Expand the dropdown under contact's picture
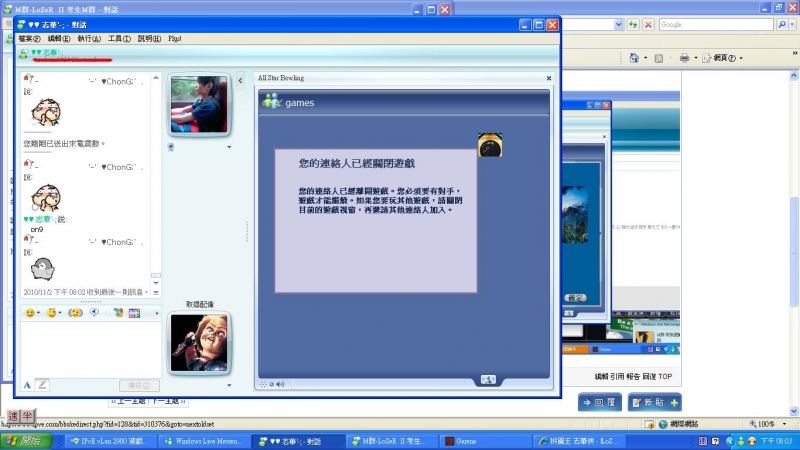Image resolution: width=800 pixels, height=450 pixels. point(229,147)
